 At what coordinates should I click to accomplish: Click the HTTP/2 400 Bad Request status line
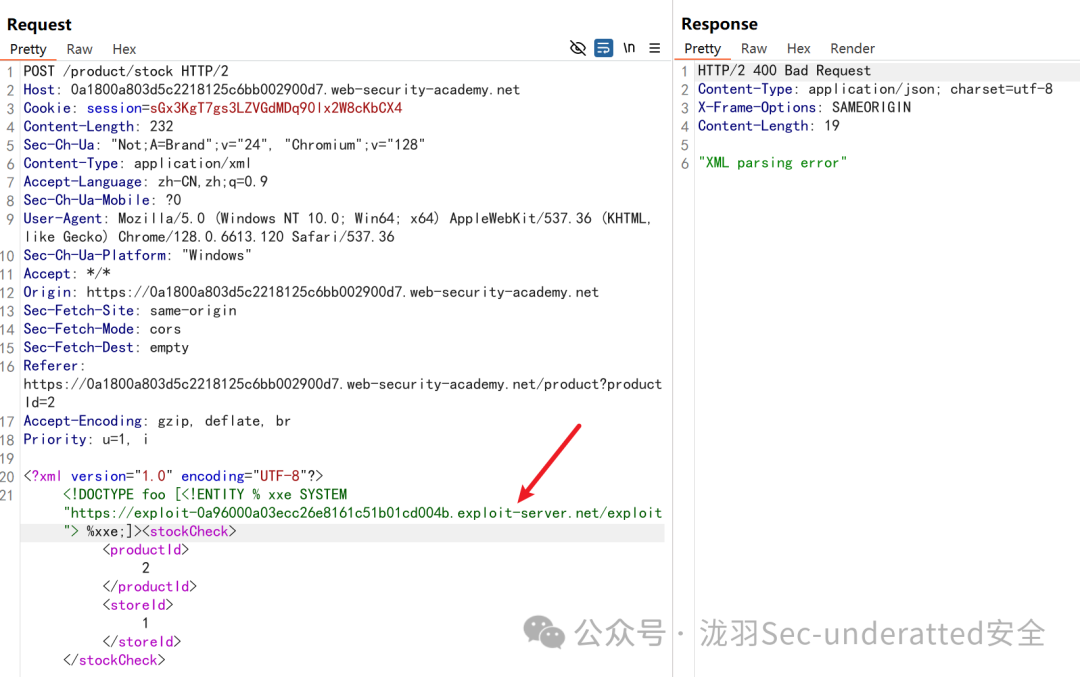[x=785, y=70]
